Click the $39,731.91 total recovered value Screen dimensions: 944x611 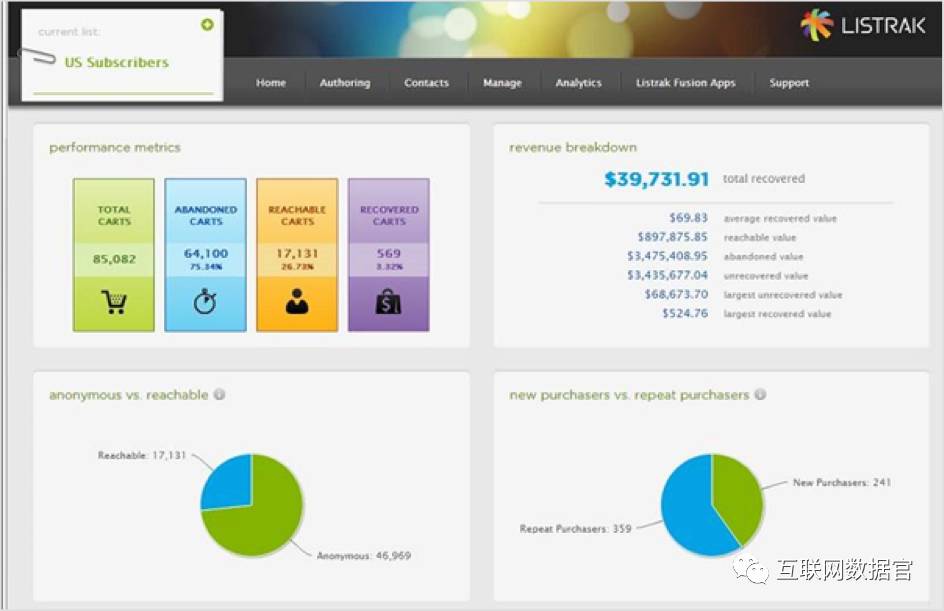coord(657,179)
